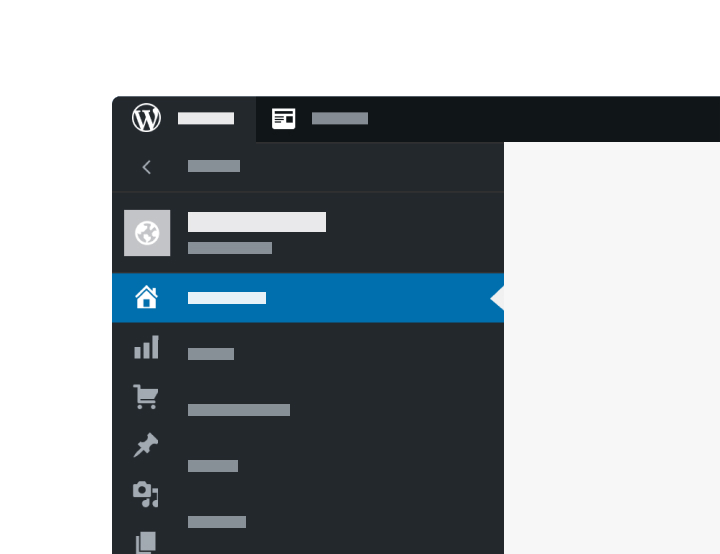Click the gray site address bar under title
The height and width of the screenshot is (554, 720).
(230, 248)
